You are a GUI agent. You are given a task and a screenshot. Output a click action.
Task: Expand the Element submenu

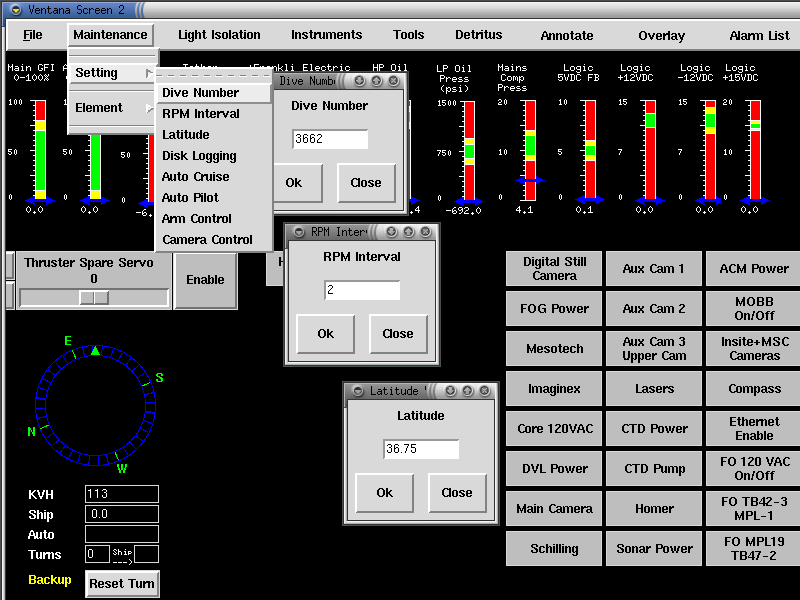click(x=112, y=108)
